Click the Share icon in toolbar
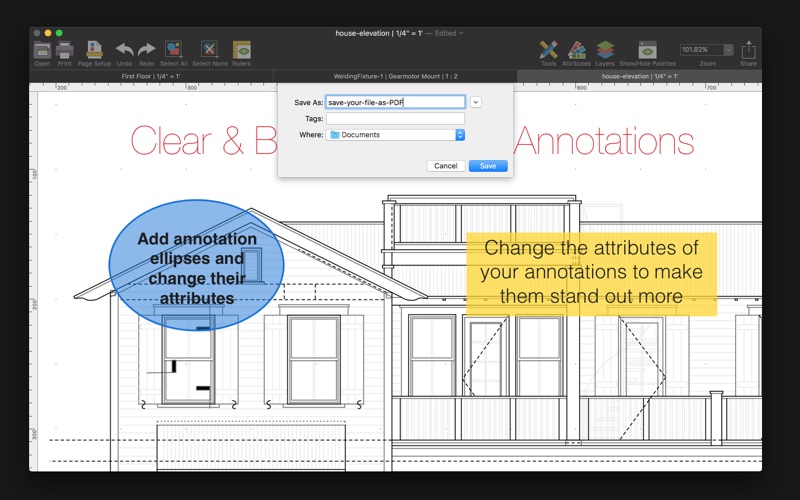 pyautogui.click(x=748, y=50)
